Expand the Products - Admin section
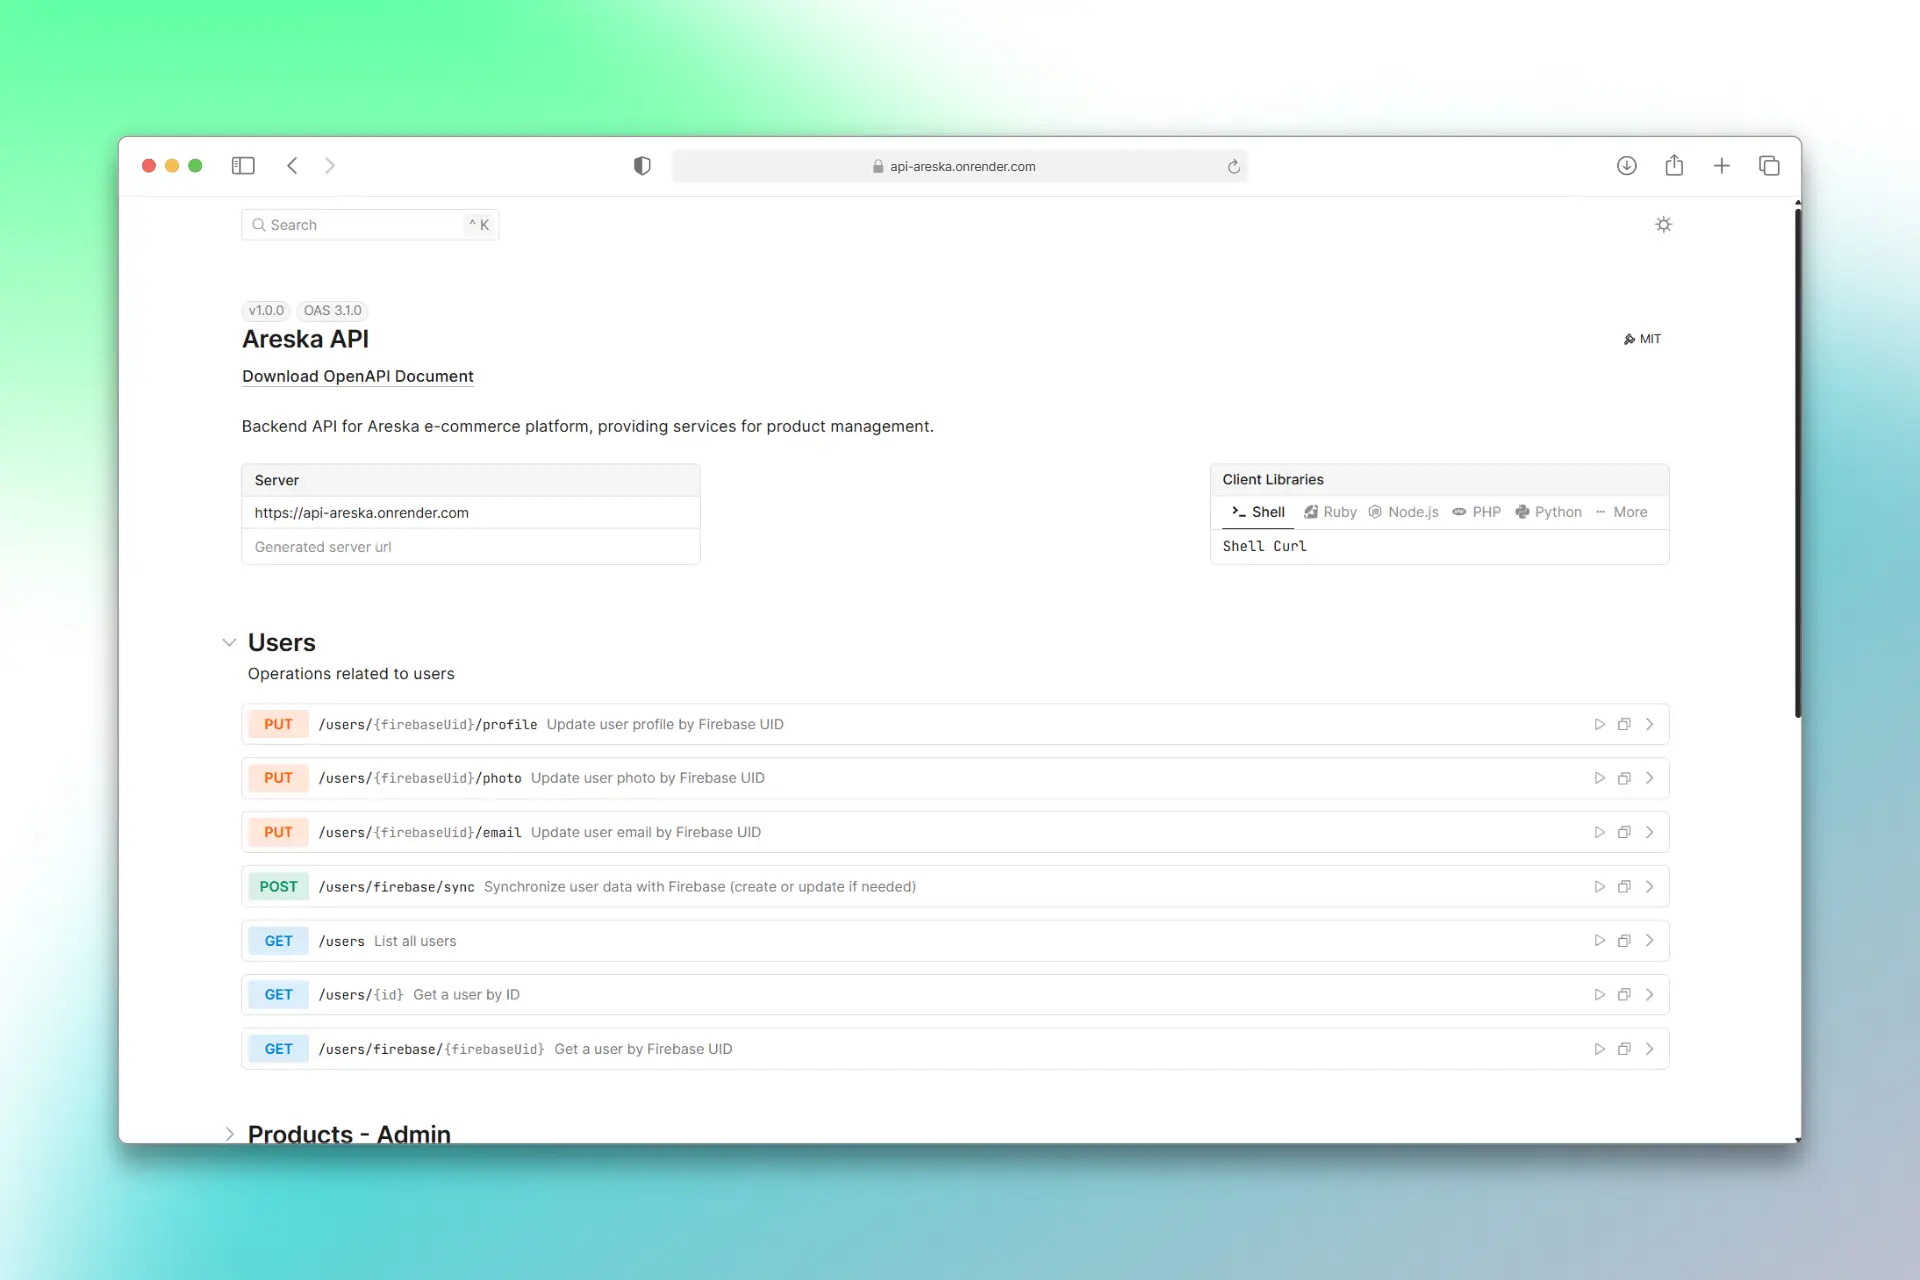 coord(229,1134)
